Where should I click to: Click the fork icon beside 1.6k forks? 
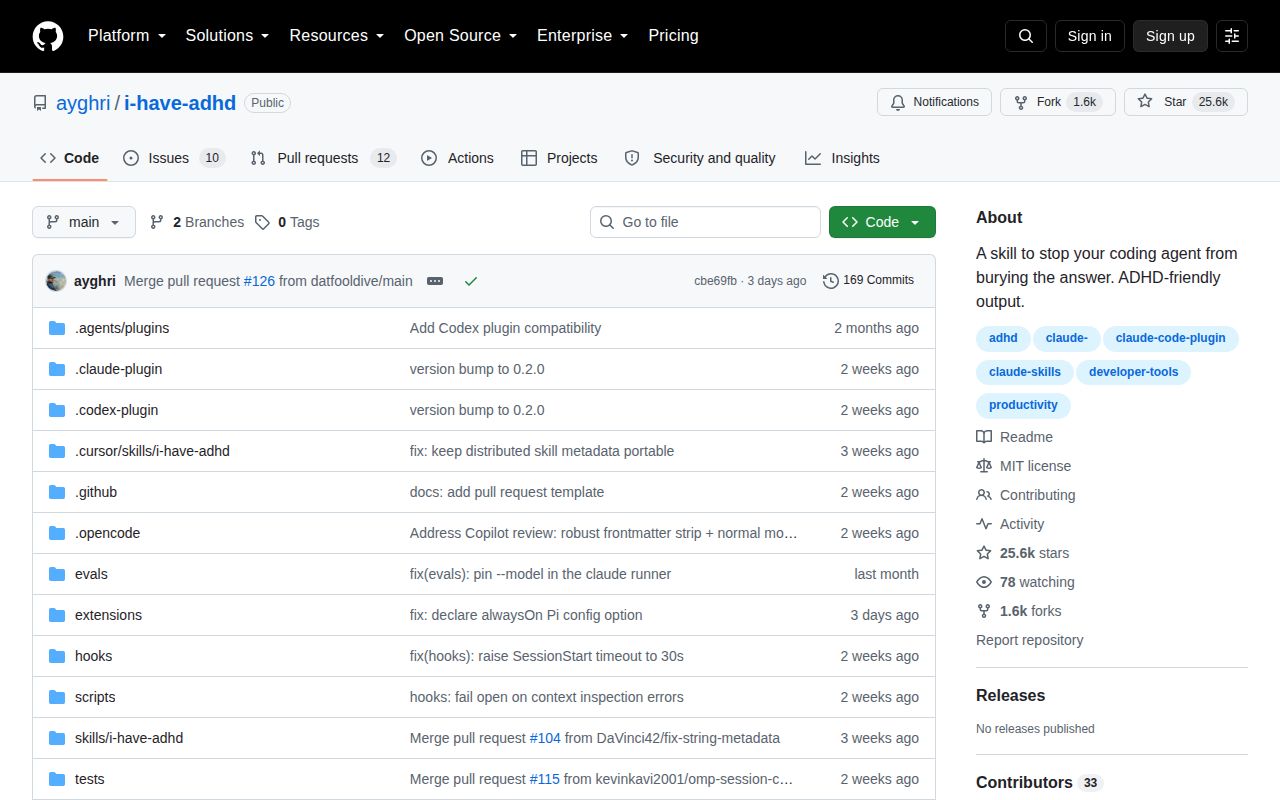tap(984, 611)
